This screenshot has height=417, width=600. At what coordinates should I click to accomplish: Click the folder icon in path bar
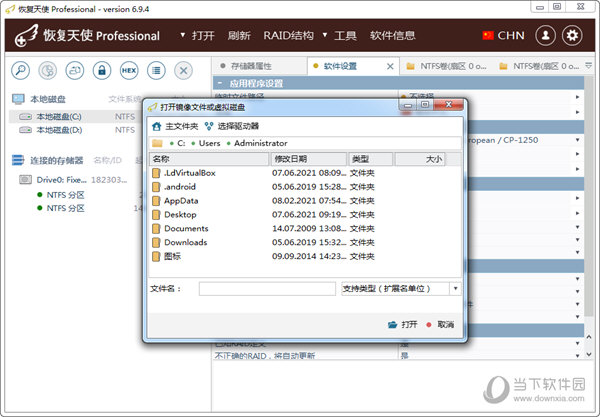[x=157, y=143]
